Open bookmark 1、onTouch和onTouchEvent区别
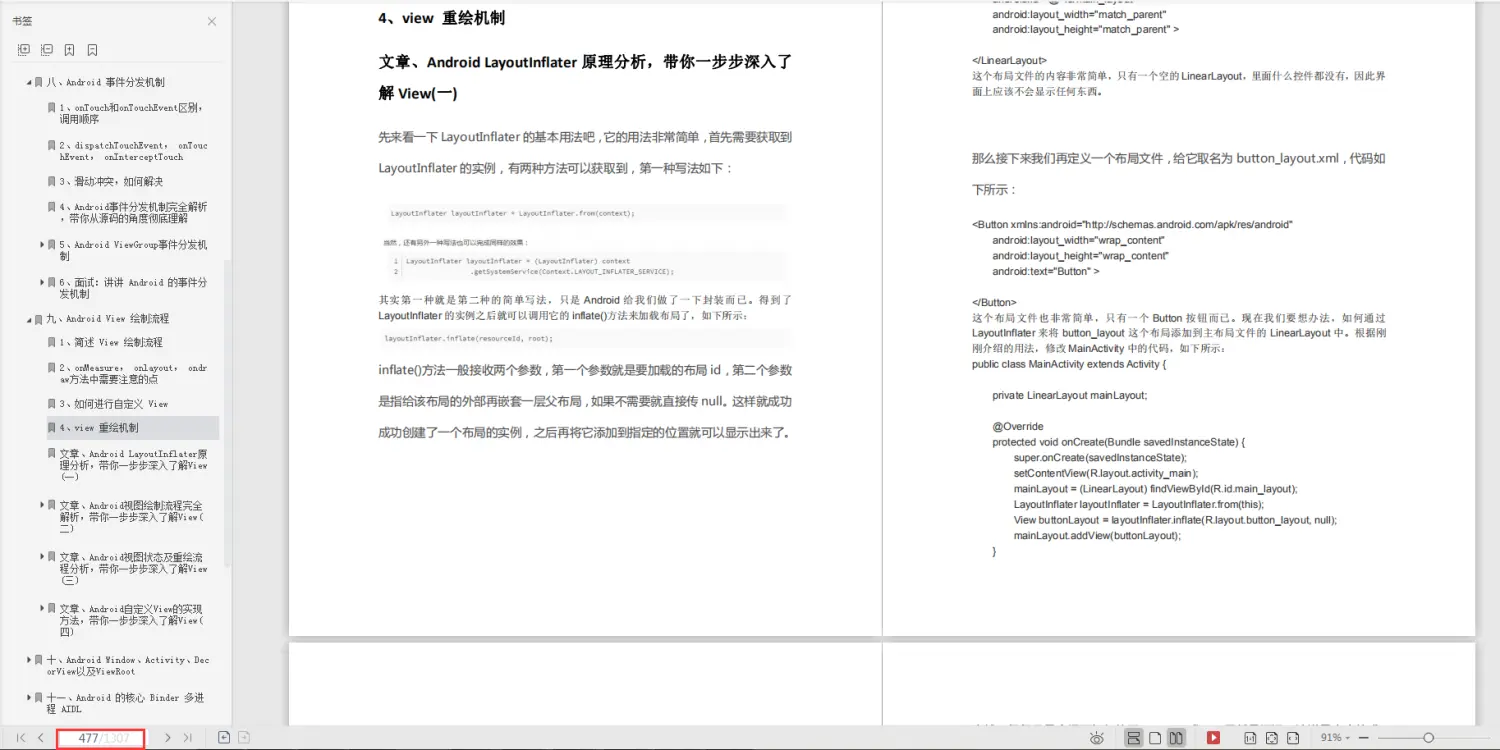The image size is (1500, 750). click(x=130, y=113)
